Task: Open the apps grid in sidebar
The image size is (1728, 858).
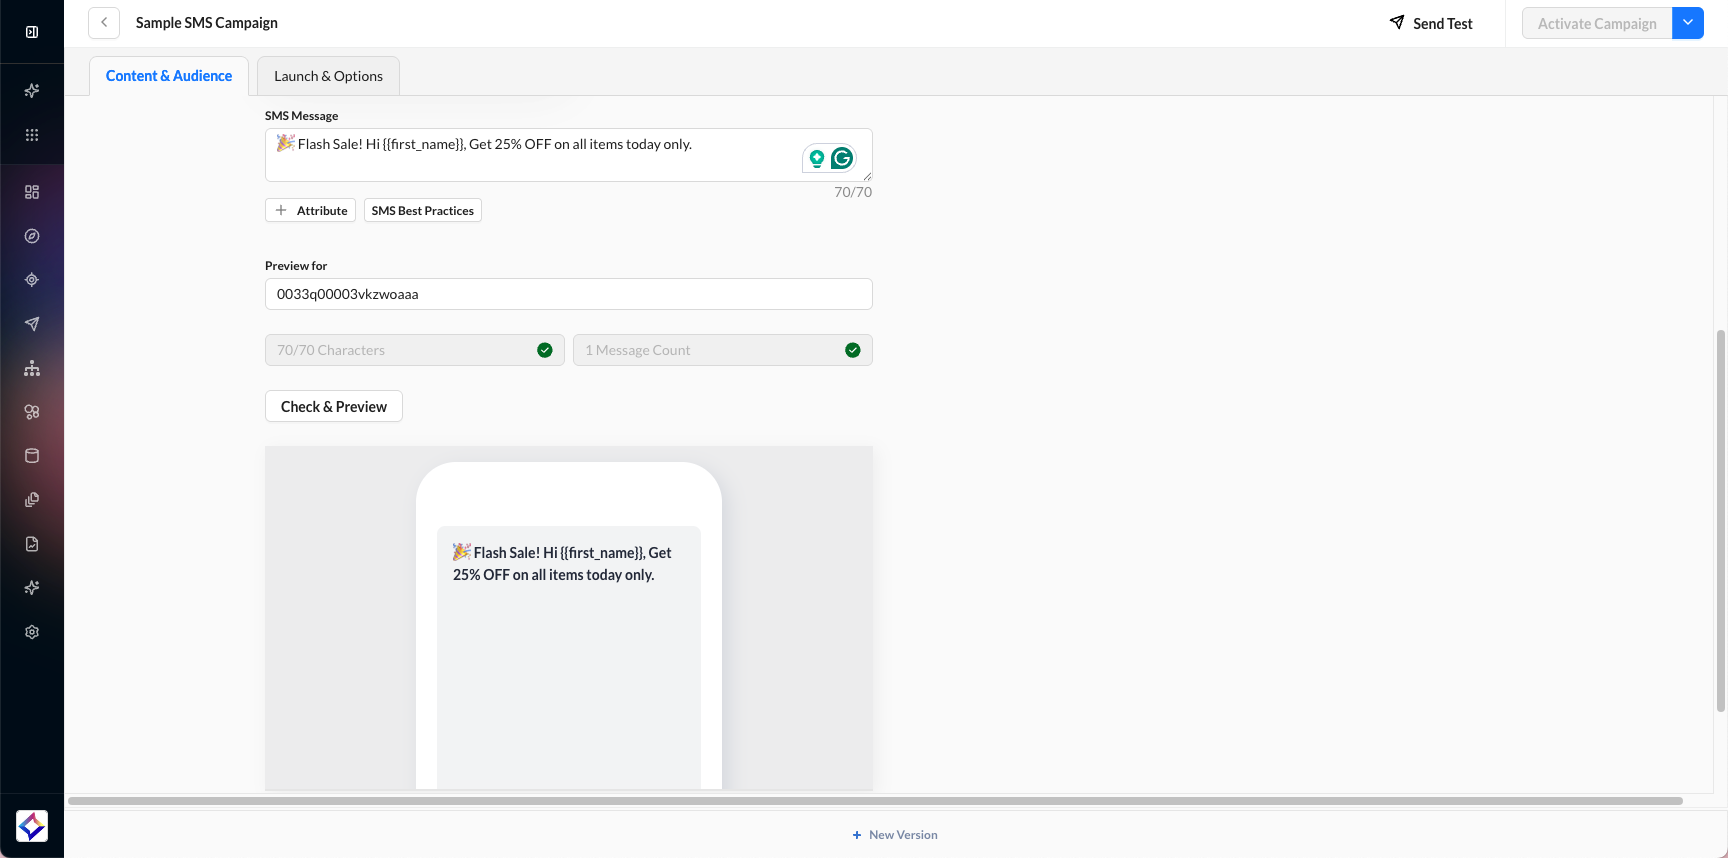Action: tap(32, 135)
